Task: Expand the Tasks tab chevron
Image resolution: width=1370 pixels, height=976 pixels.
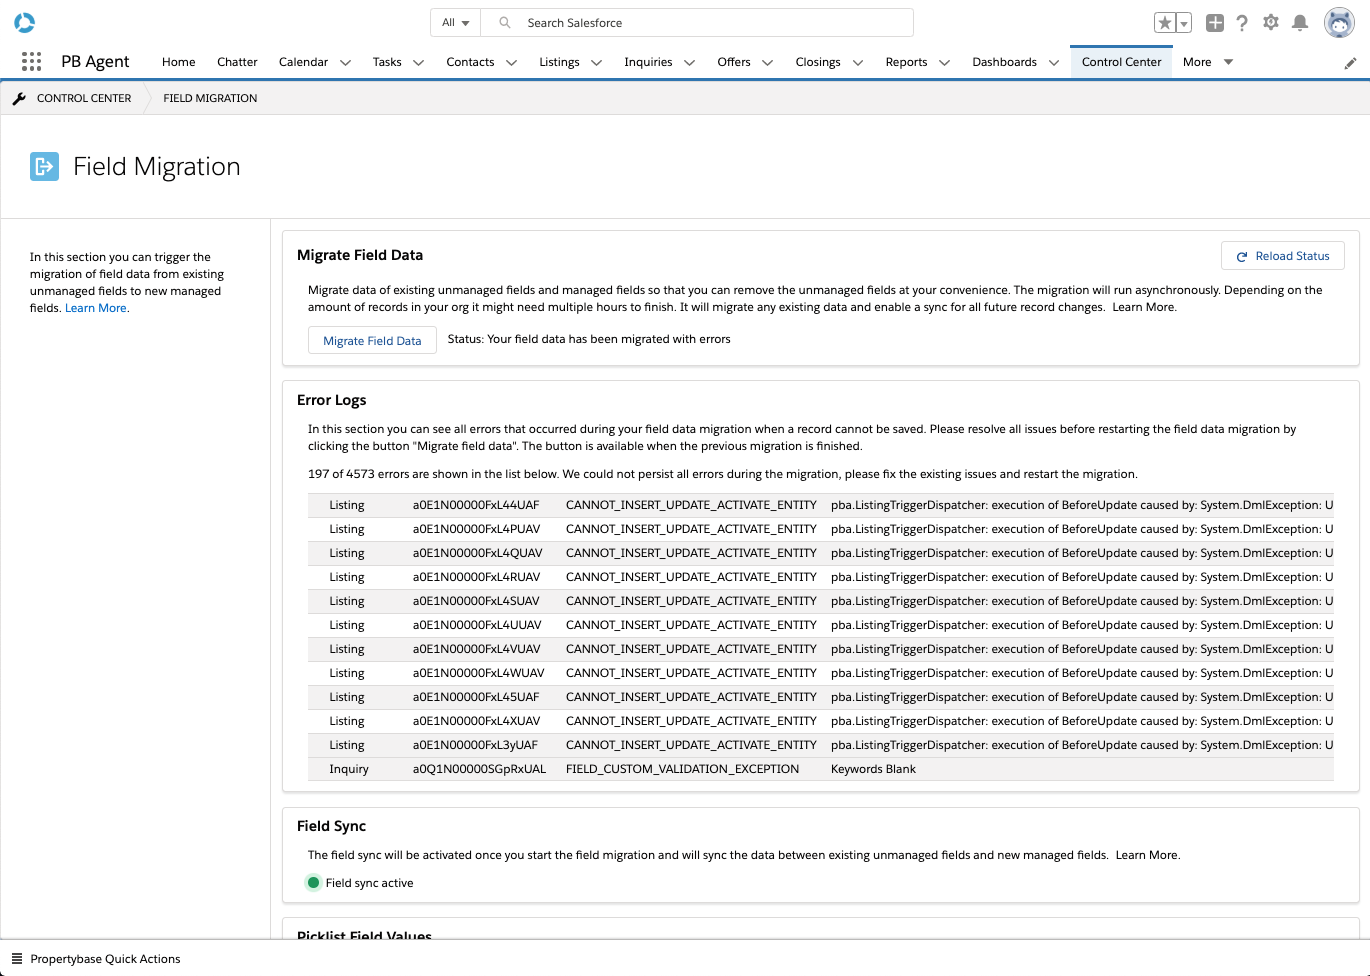Action: pos(418,62)
